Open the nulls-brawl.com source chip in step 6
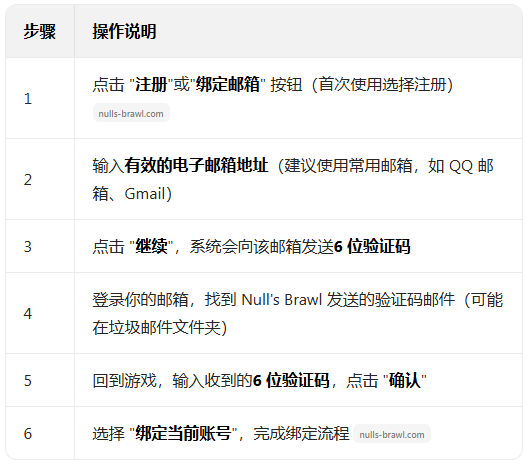This screenshot has height=465, width=531. click(x=392, y=435)
